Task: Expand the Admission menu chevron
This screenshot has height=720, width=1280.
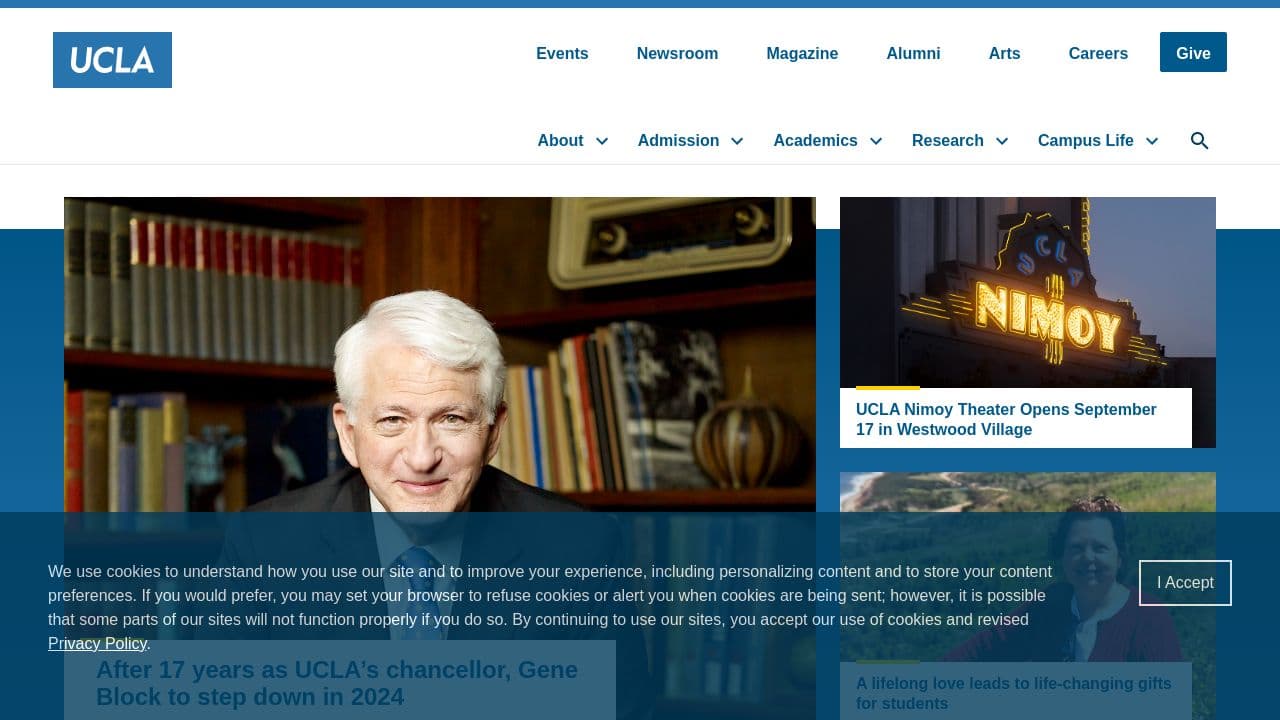Action: (737, 141)
